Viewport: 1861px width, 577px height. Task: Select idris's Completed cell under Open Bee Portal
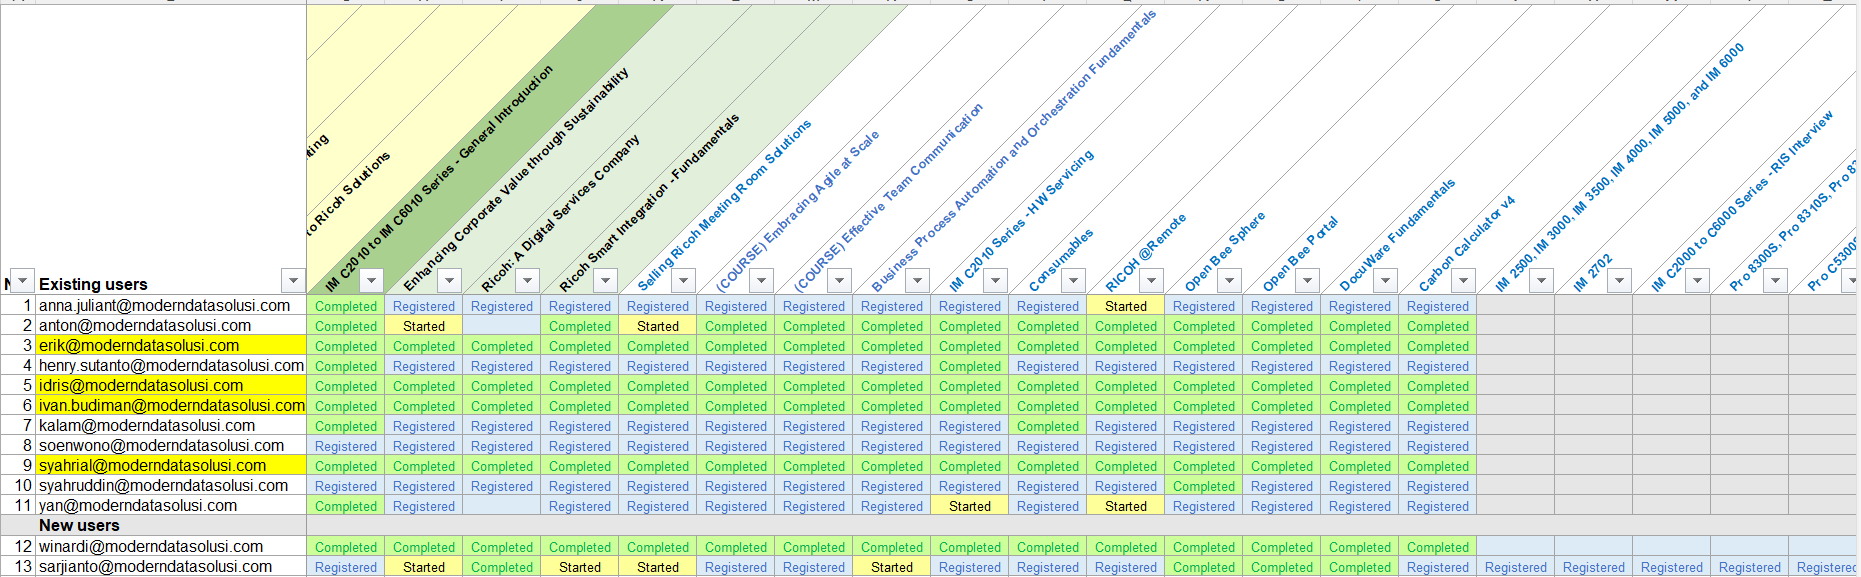click(x=1282, y=386)
